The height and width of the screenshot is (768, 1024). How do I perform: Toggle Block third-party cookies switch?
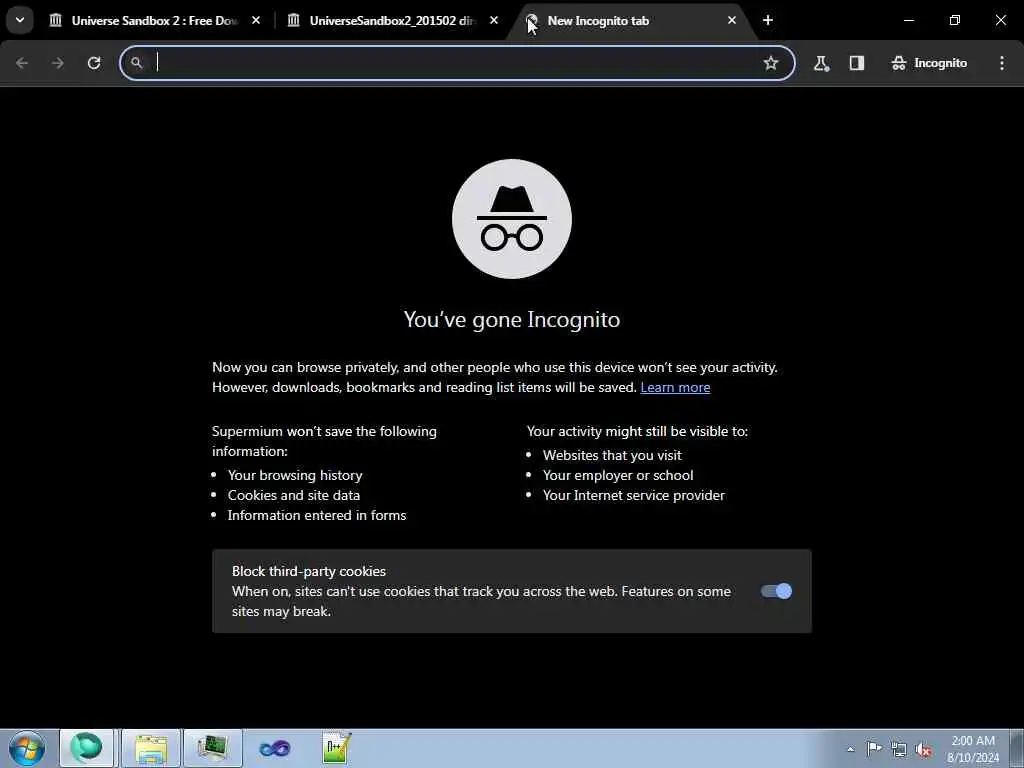pos(776,591)
